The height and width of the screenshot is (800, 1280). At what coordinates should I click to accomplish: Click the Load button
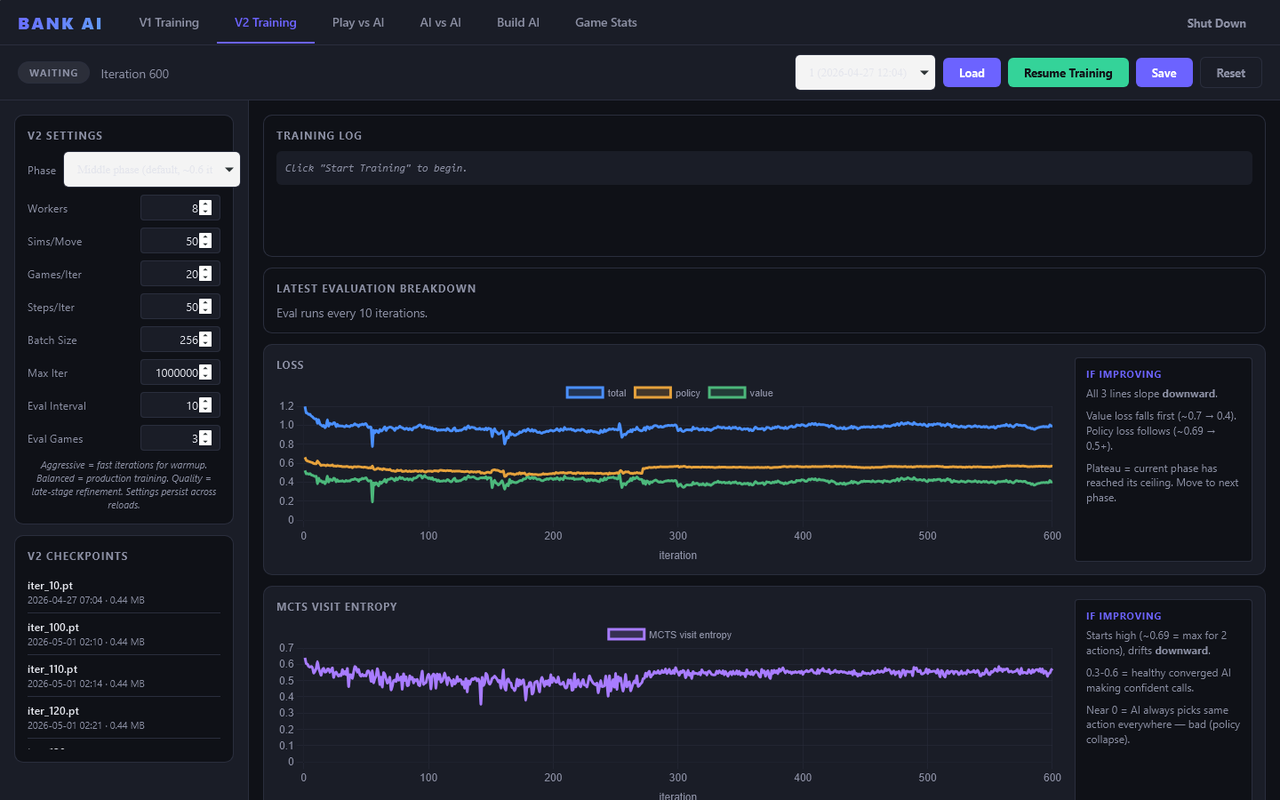pyautogui.click(x=972, y=73)
